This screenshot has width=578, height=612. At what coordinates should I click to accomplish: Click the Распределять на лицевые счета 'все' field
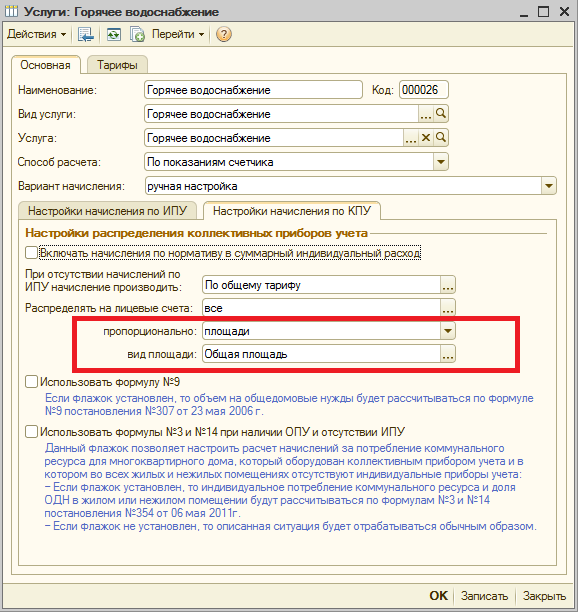click(322, 308)
